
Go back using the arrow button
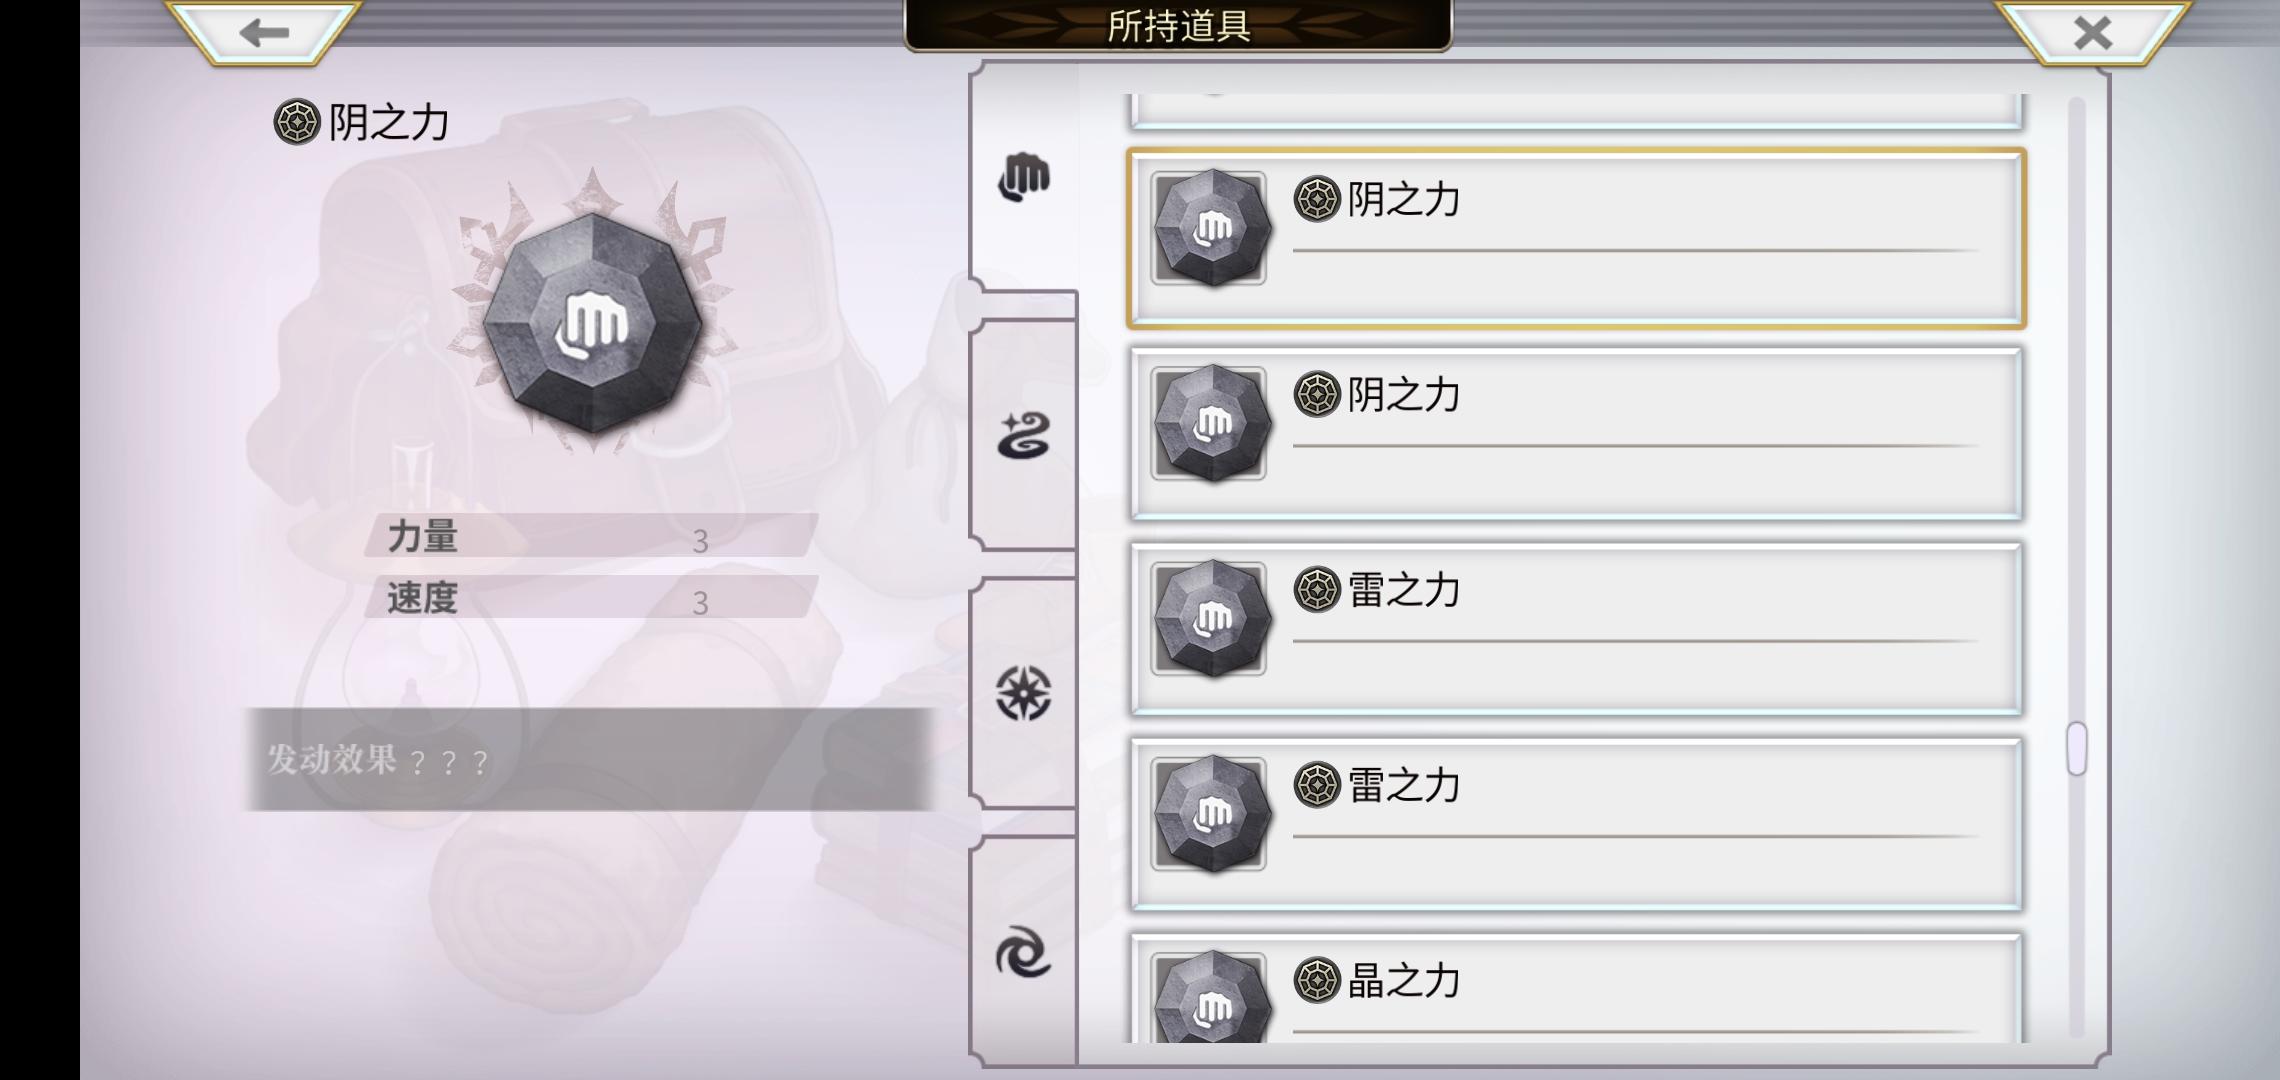pos(264,32)
